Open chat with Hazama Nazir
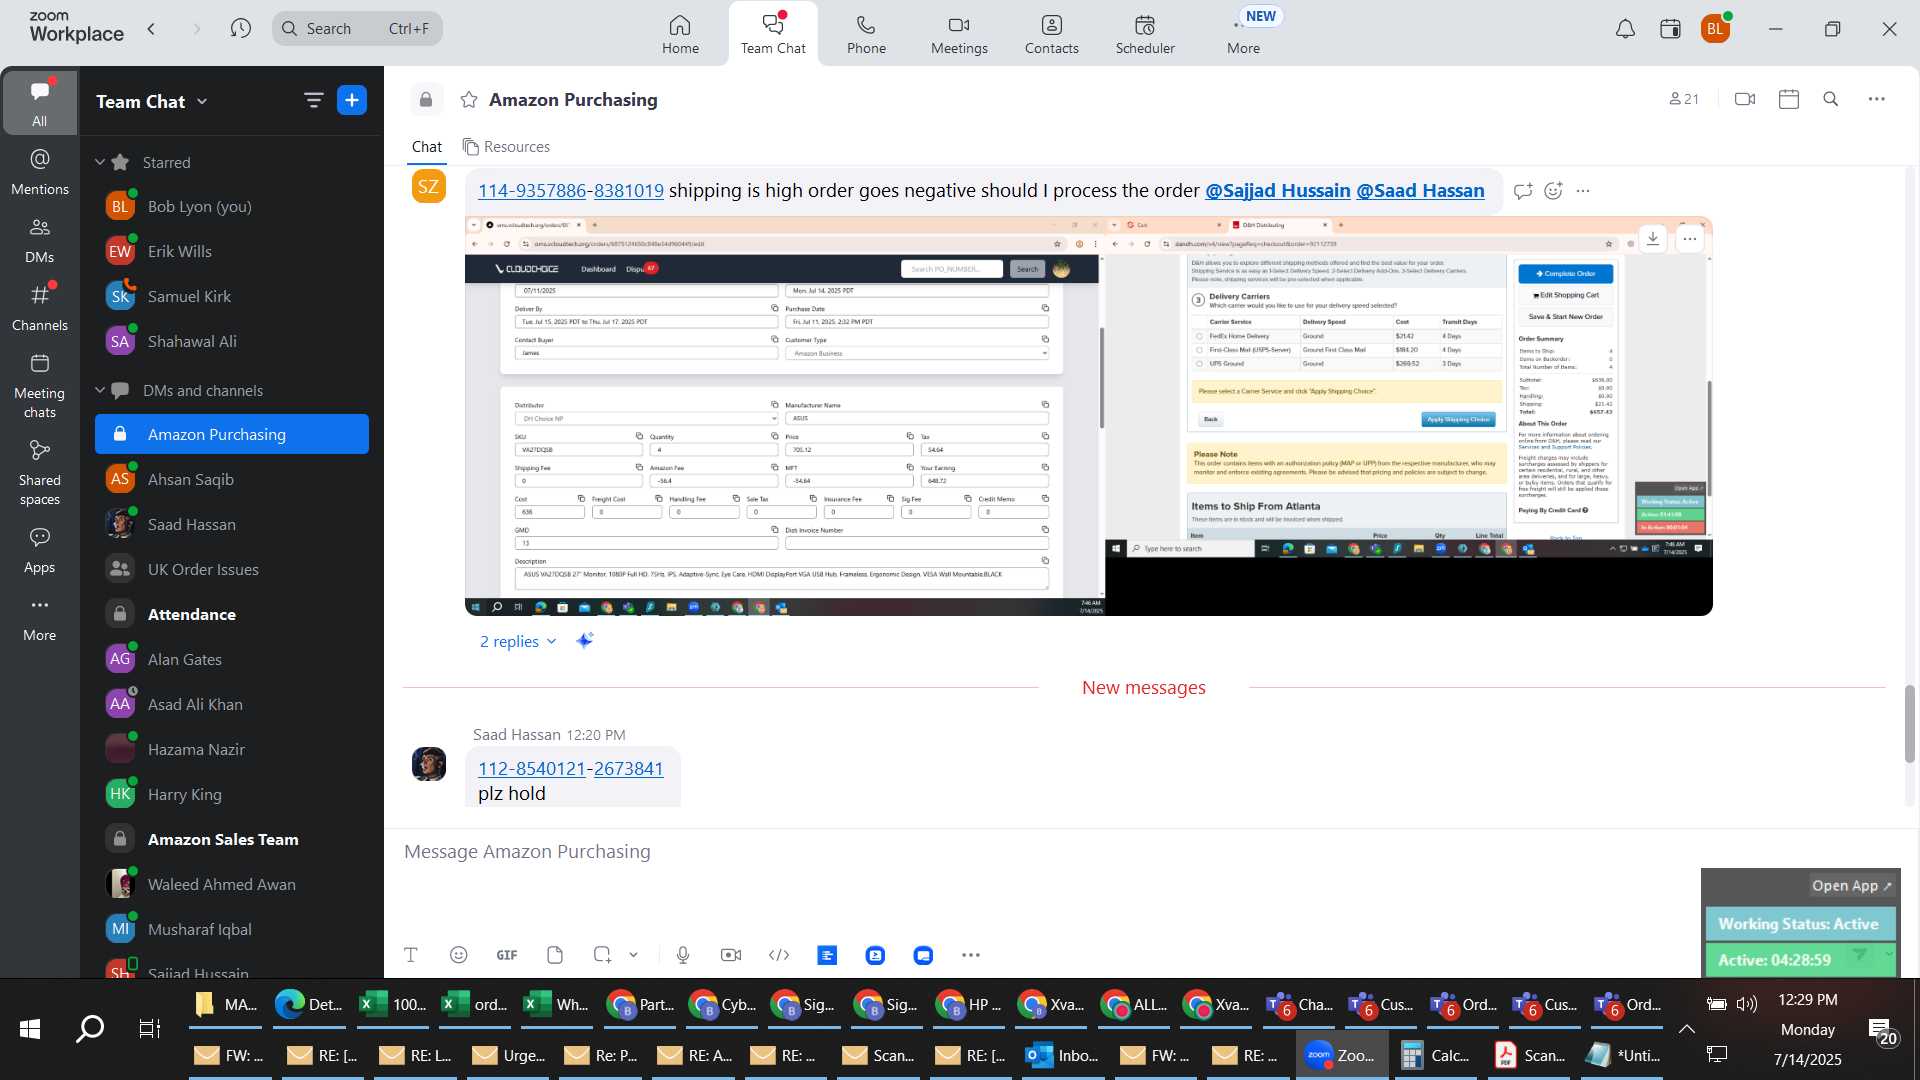This screenshot has width=1920, height=1080. (x=232, y=749)
